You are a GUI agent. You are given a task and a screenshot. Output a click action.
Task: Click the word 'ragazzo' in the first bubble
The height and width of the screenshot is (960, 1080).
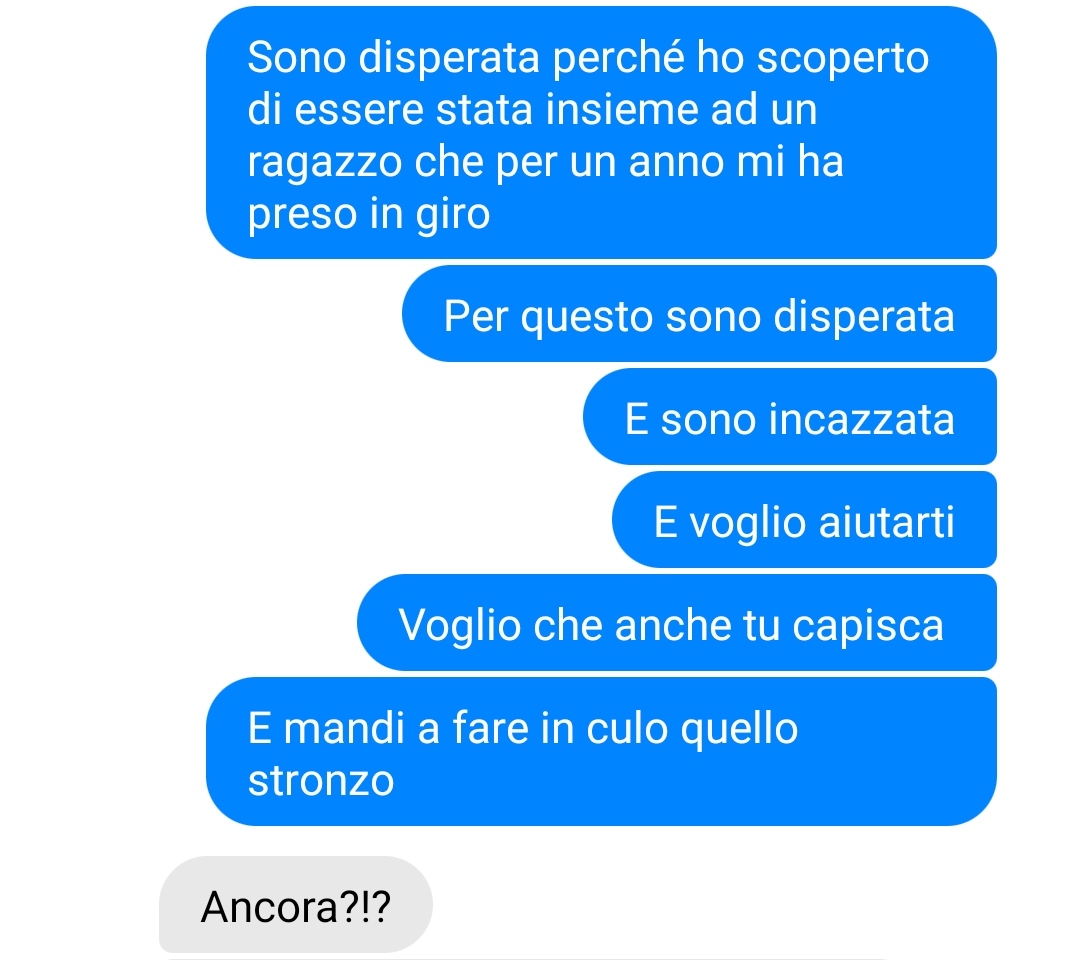324,164
